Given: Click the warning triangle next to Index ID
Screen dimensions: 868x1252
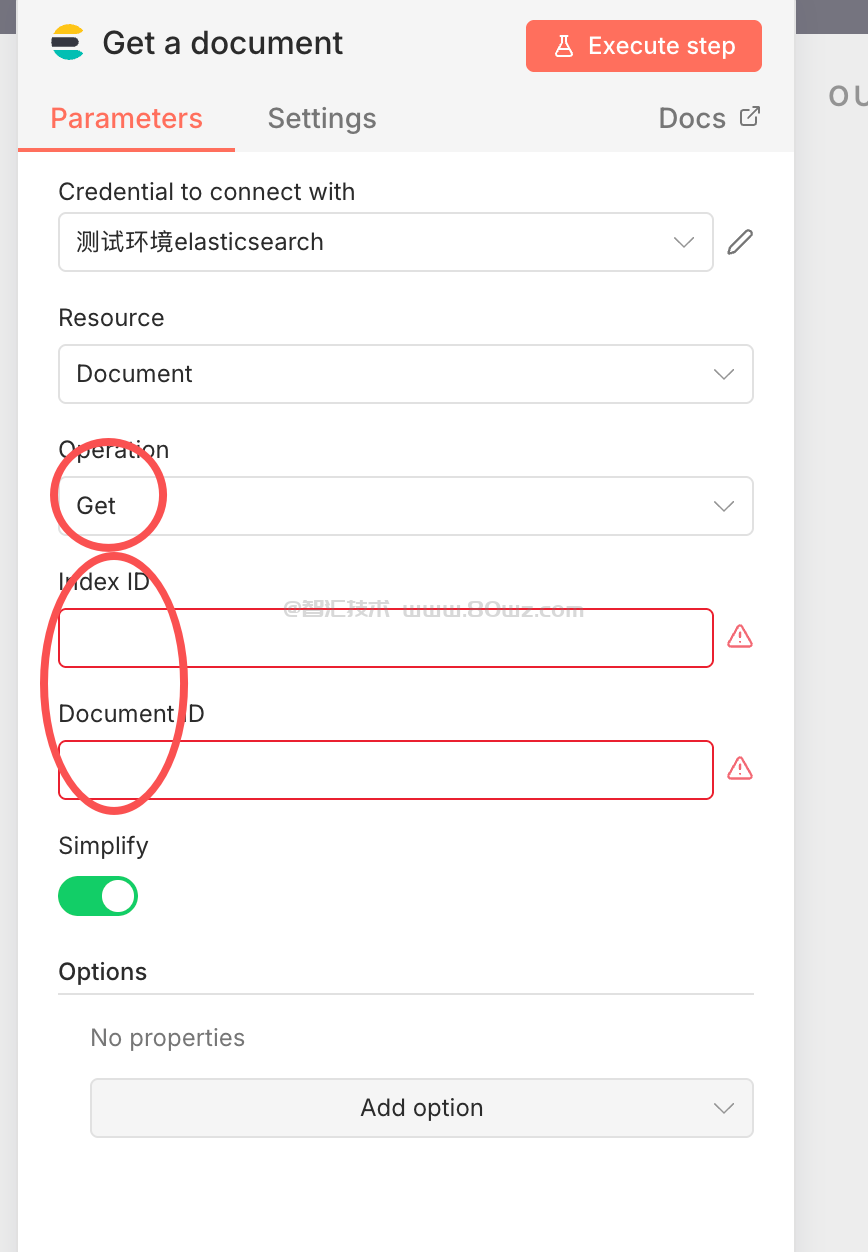Looking at the screenshot, I should point(740,636).
